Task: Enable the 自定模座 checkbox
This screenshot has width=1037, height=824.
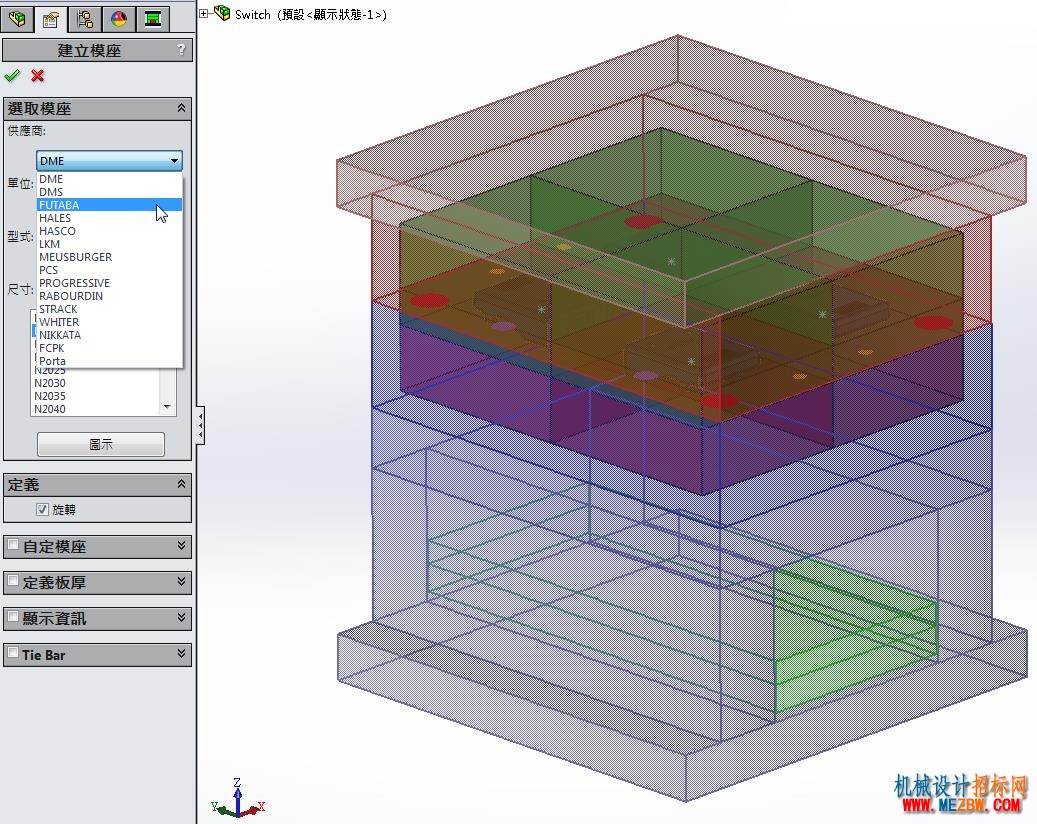Action: (x=13, y=546)
